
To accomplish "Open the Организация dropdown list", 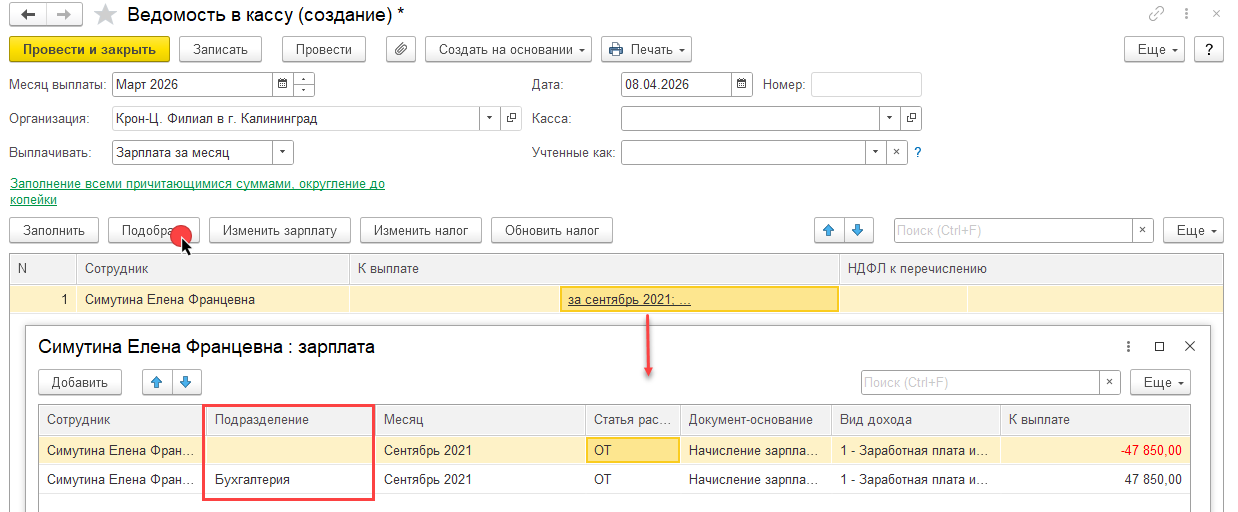I will [x=489, y=119].
